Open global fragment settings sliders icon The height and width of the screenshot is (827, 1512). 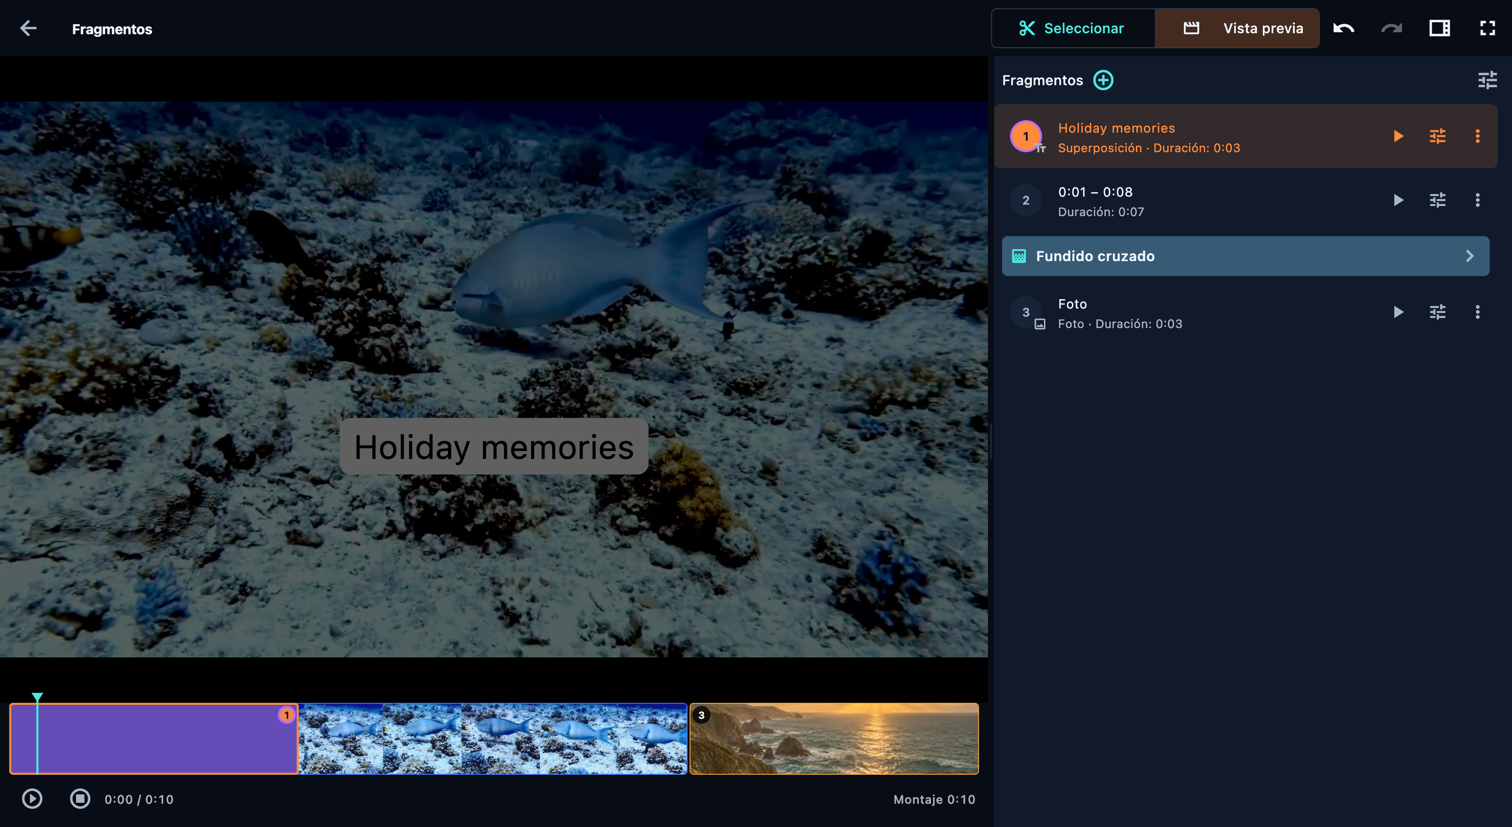click(1488, 80)
